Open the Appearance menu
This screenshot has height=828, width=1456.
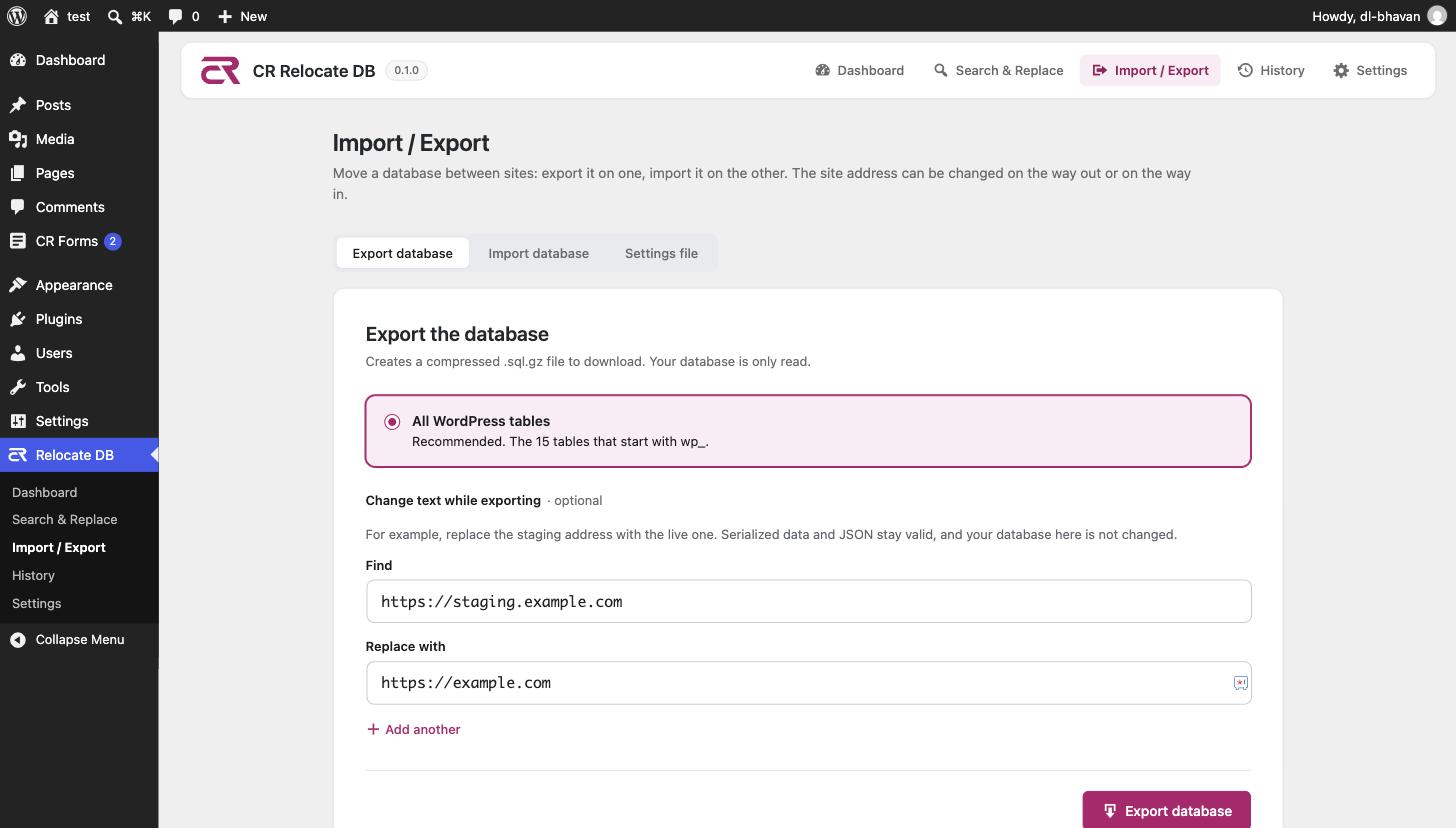tap(79, 285)
